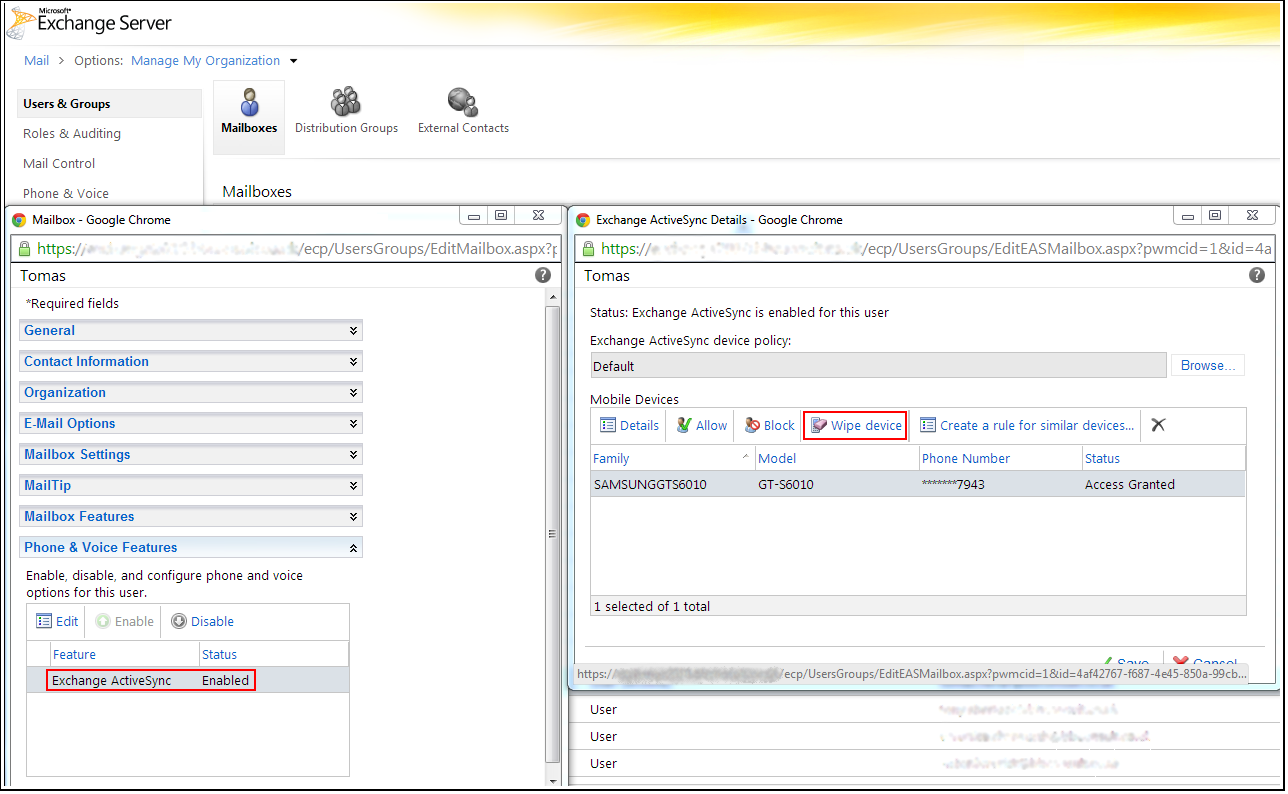The height and width of the screenshot is (794, 1288).
Task: Click Browse button for device policy
Action: coord(1208,366)
